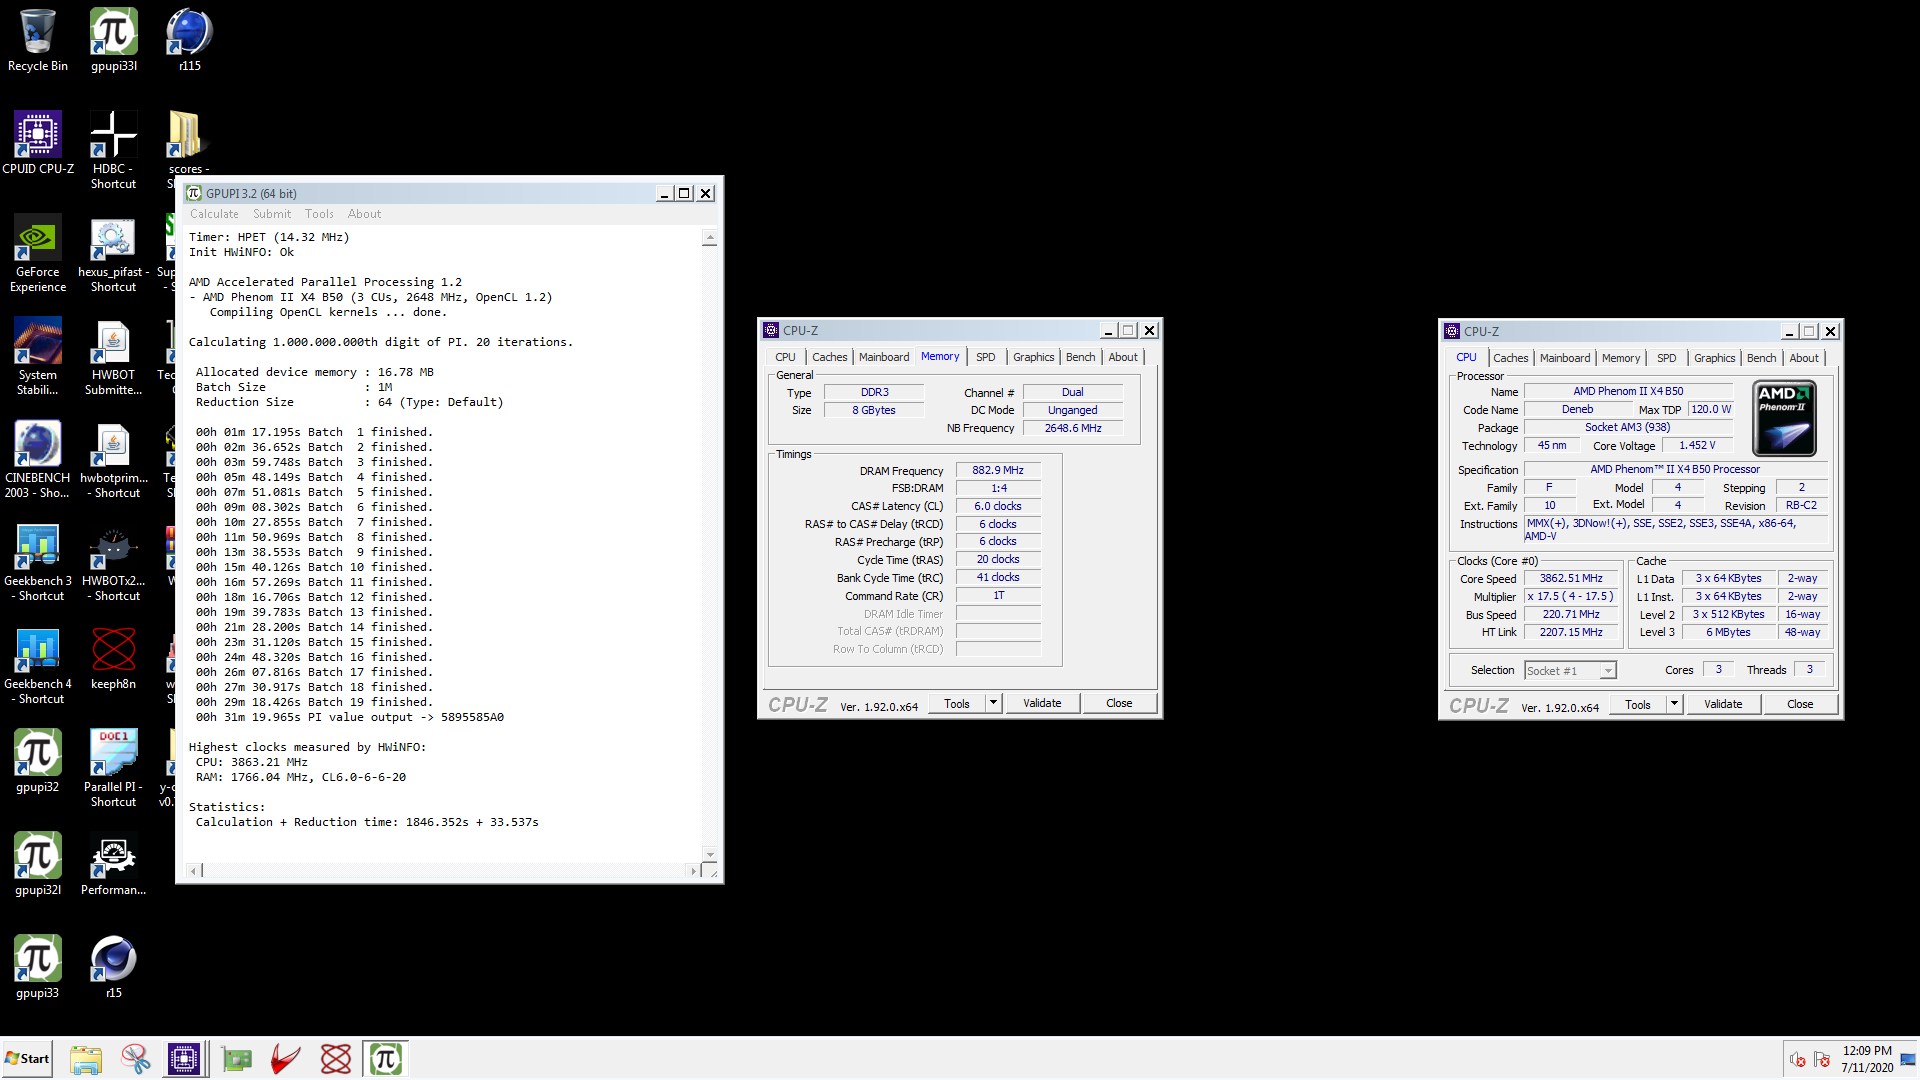Open the Performance desktop icon
The width and height of the screenshot is (1920, 1080).
click(x=114, y=864)
